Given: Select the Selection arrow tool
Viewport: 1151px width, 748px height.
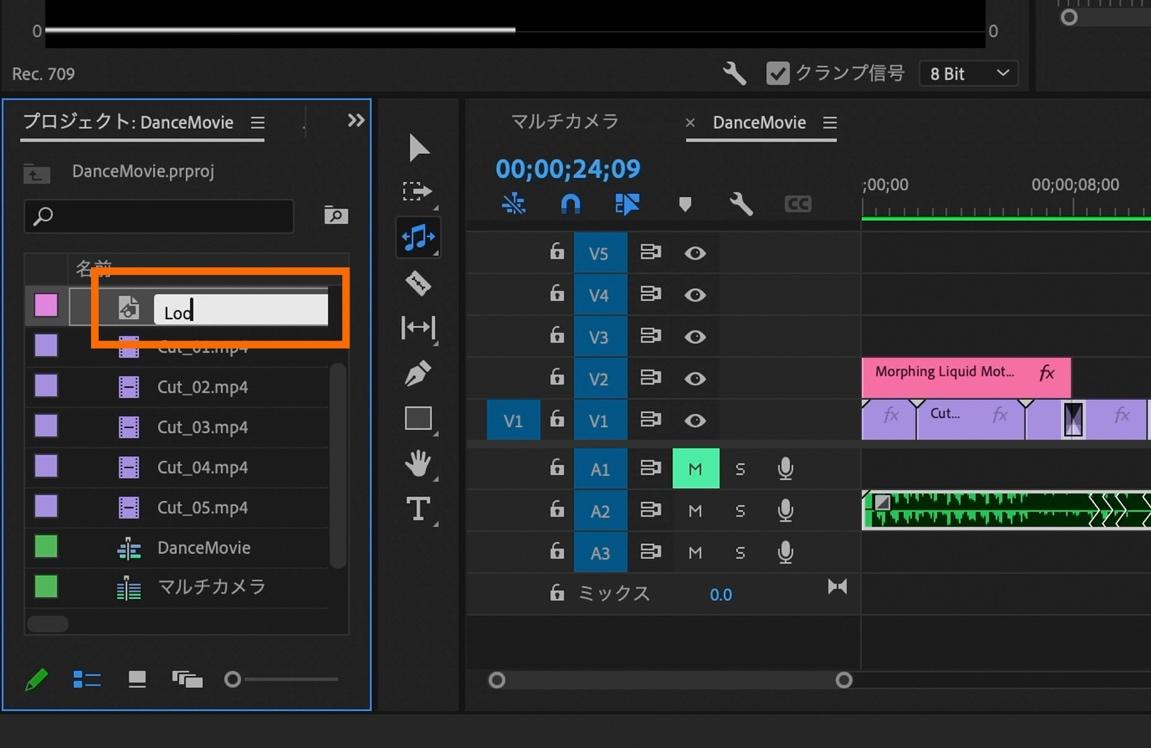Looking at the screenshot, I should pyautogui.click(x=418, y=148).
